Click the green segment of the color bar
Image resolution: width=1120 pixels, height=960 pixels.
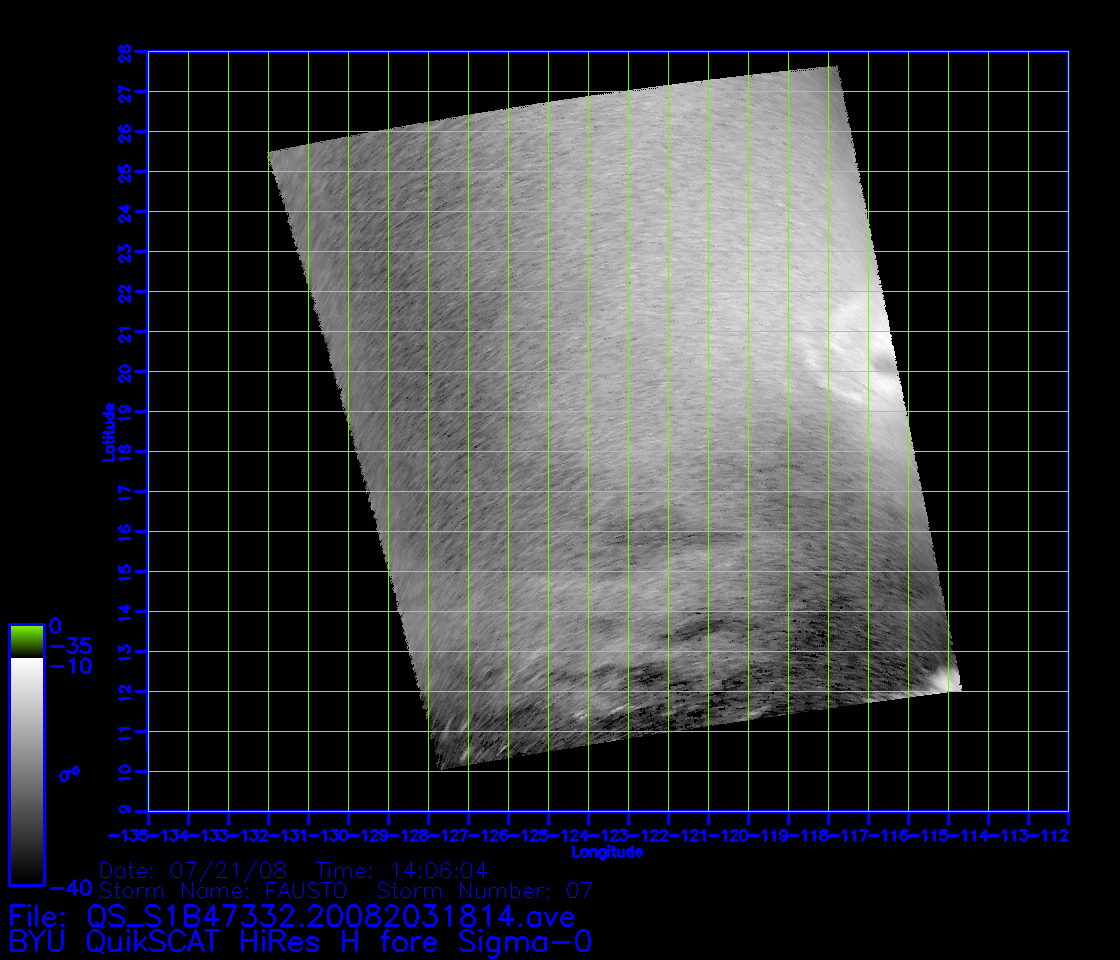(26, 641)
